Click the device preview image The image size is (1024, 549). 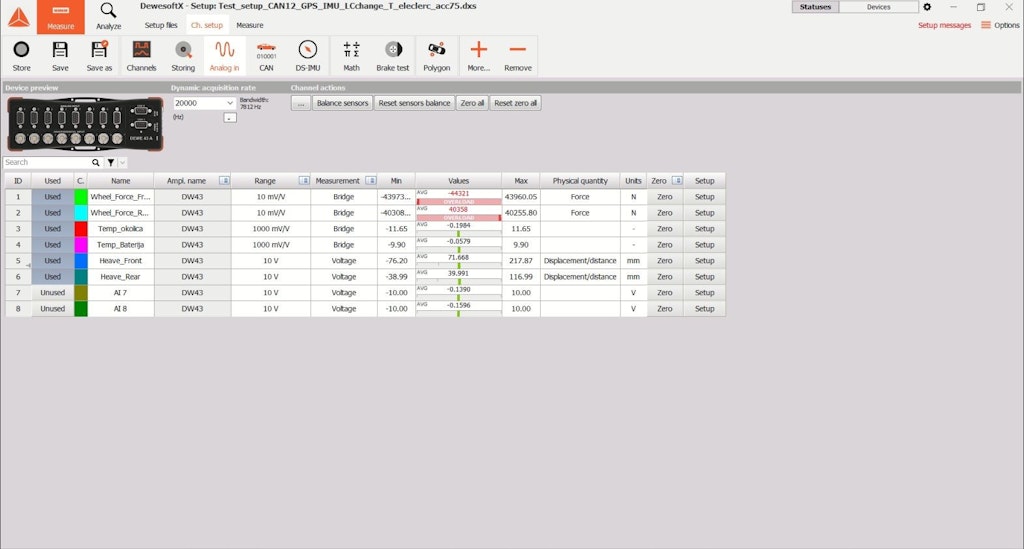(x=85, y=124)
